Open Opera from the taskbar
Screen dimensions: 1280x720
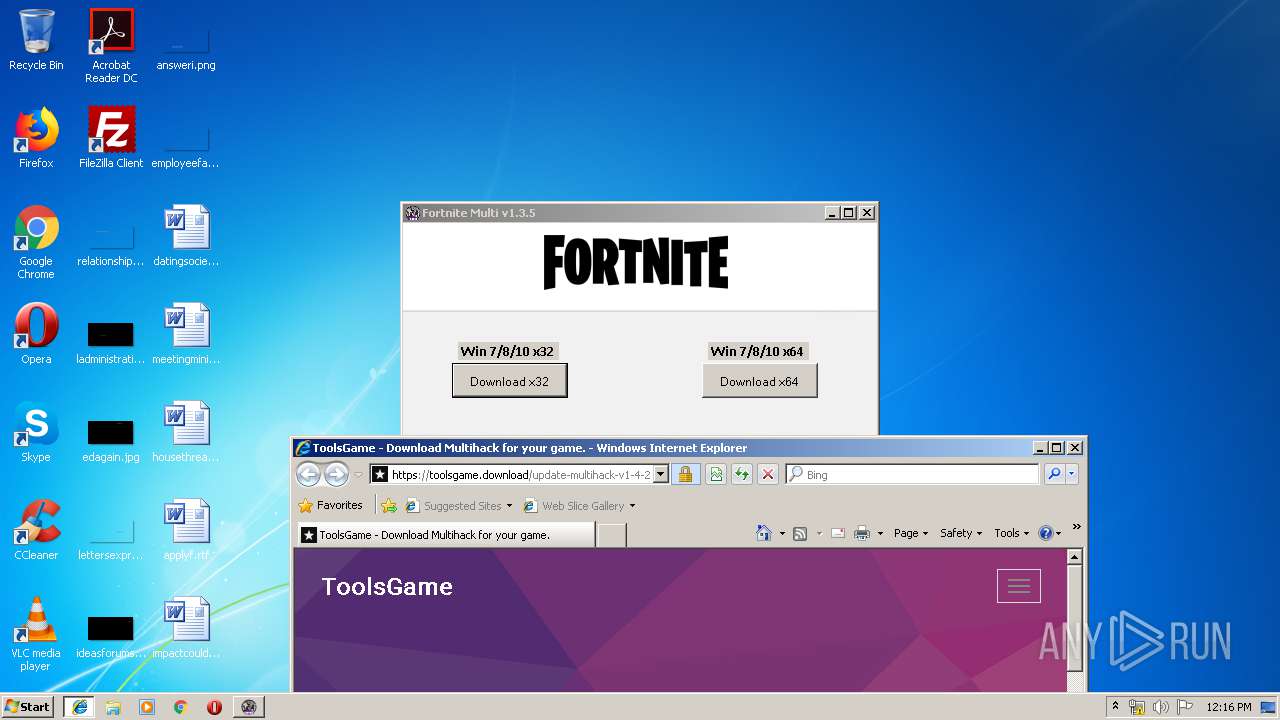(x=215, y=707)
